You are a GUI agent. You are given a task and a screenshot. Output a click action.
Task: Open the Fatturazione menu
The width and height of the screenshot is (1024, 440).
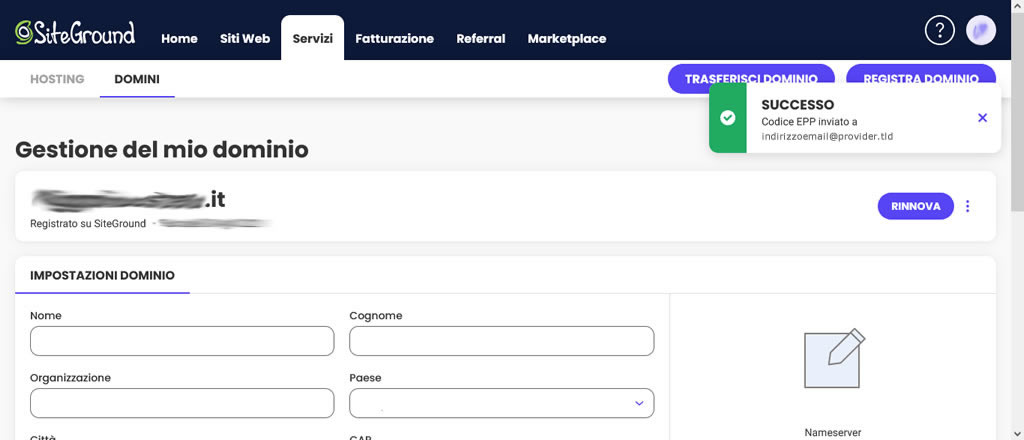point(394,39)
